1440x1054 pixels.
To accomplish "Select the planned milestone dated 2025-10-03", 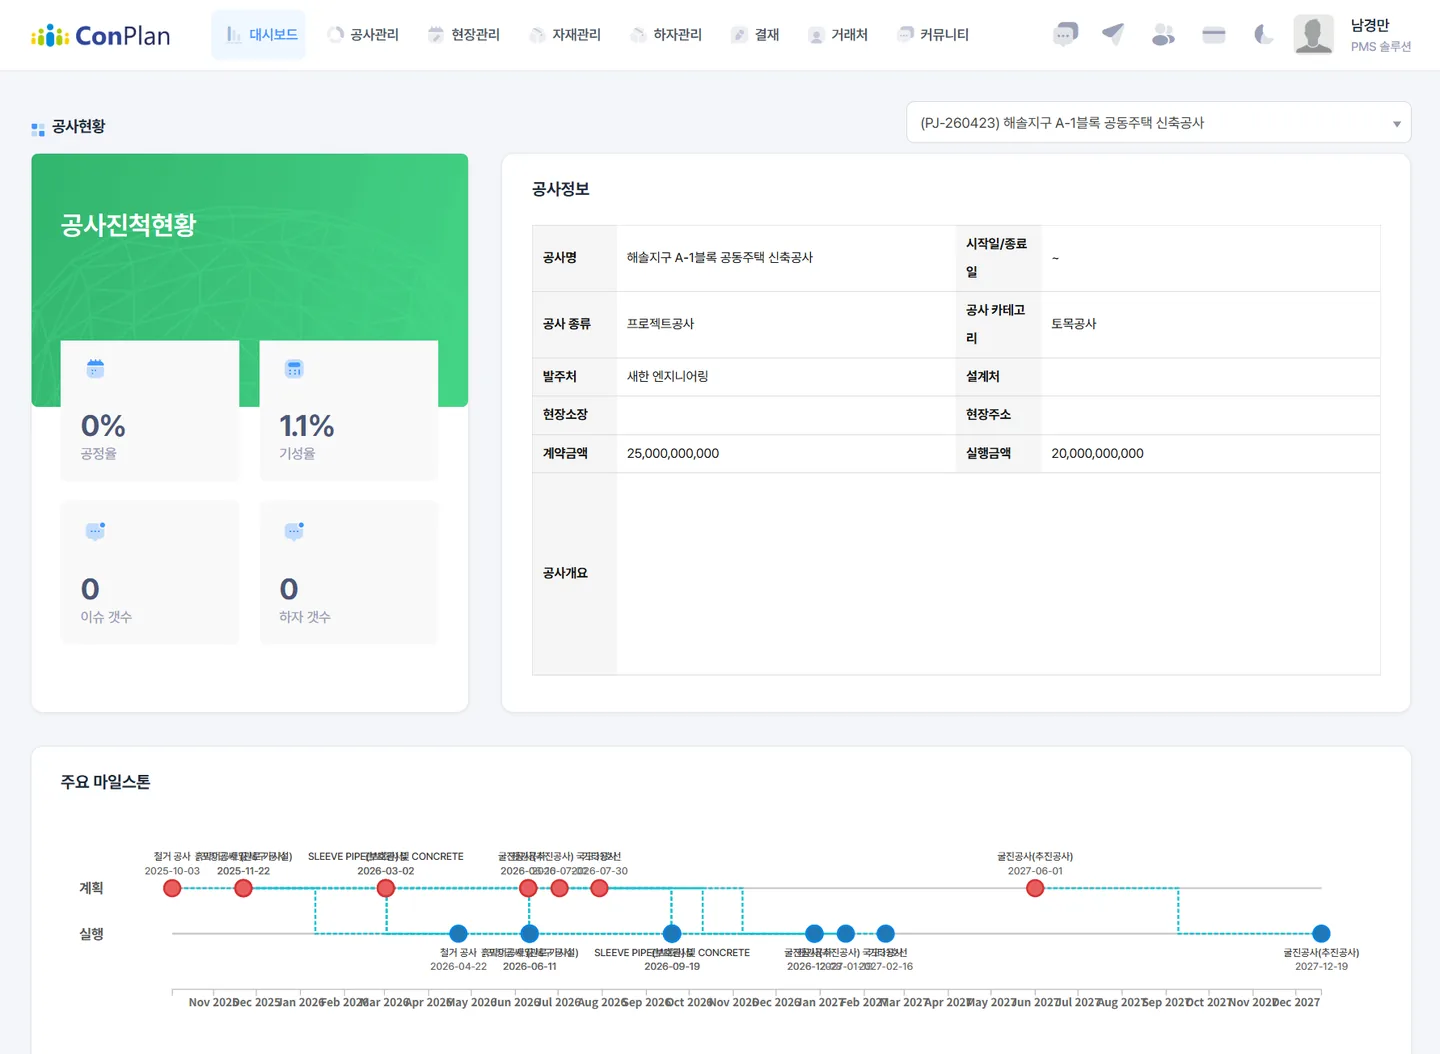I will [x=172, y=888].
